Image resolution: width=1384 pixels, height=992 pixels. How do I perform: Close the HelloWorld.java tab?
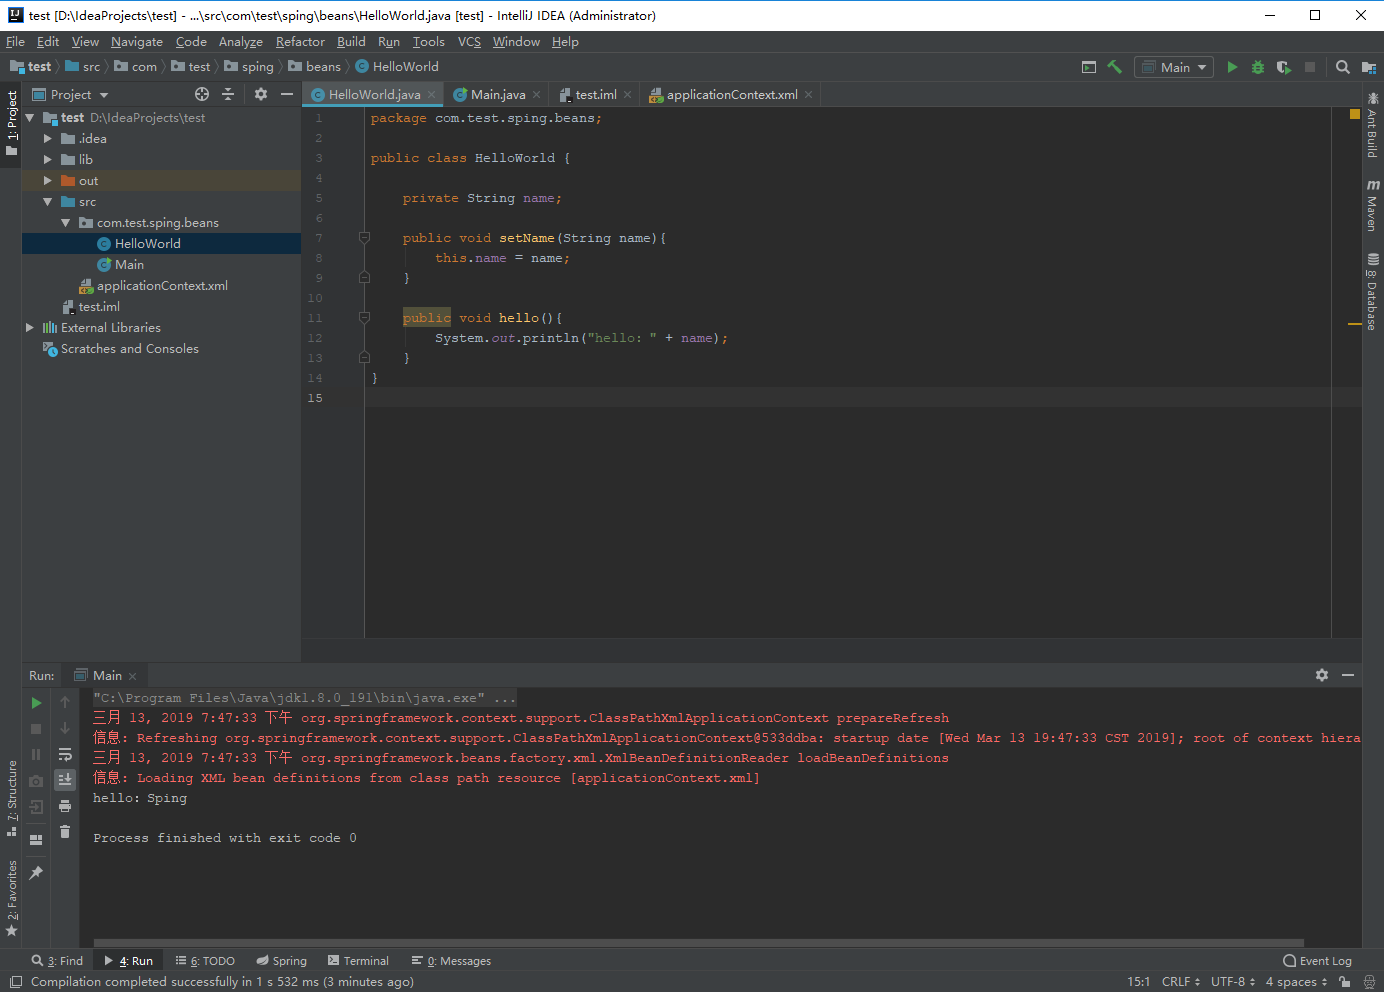point(432,95)
